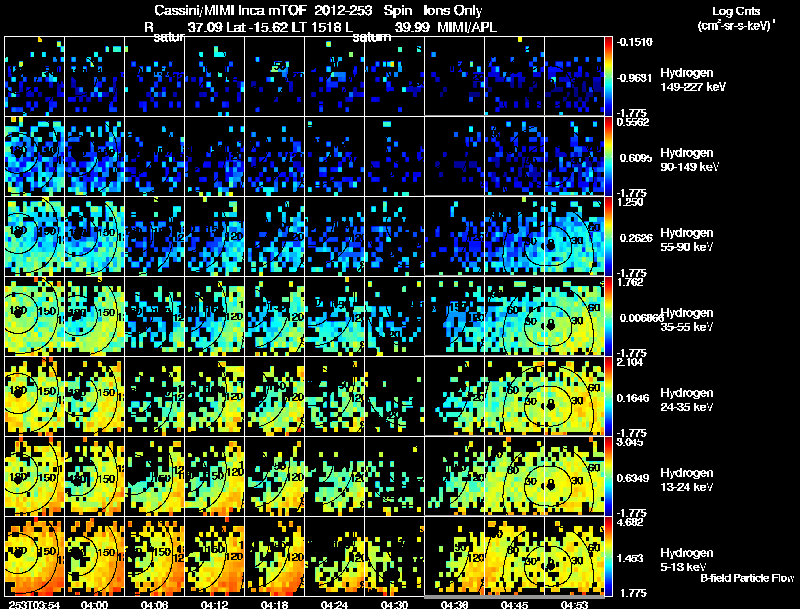Click the '04:53' time axis label
800x609 pixels.
click(574, 605)
